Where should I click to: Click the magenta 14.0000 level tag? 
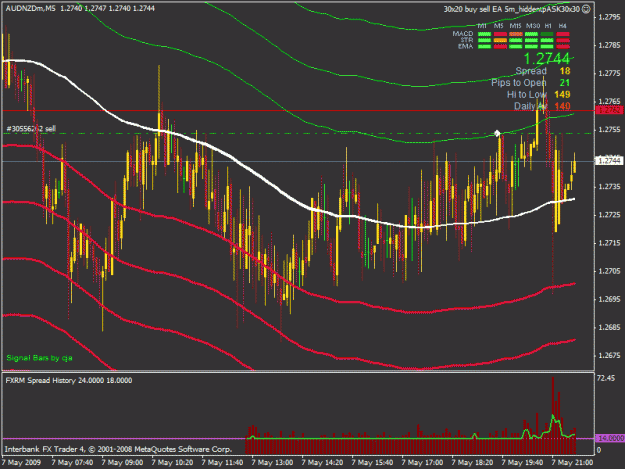point(610,438)
